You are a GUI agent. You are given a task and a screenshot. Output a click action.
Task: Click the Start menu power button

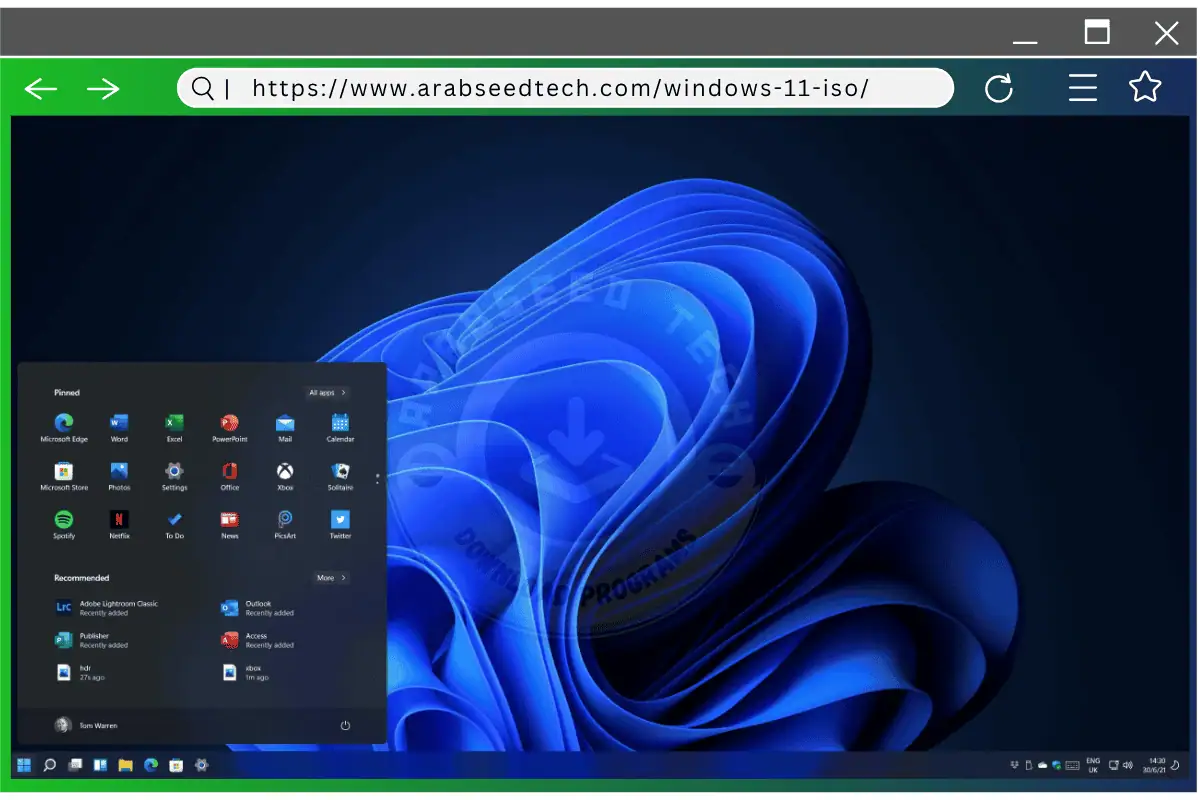[x=345, y=725]
